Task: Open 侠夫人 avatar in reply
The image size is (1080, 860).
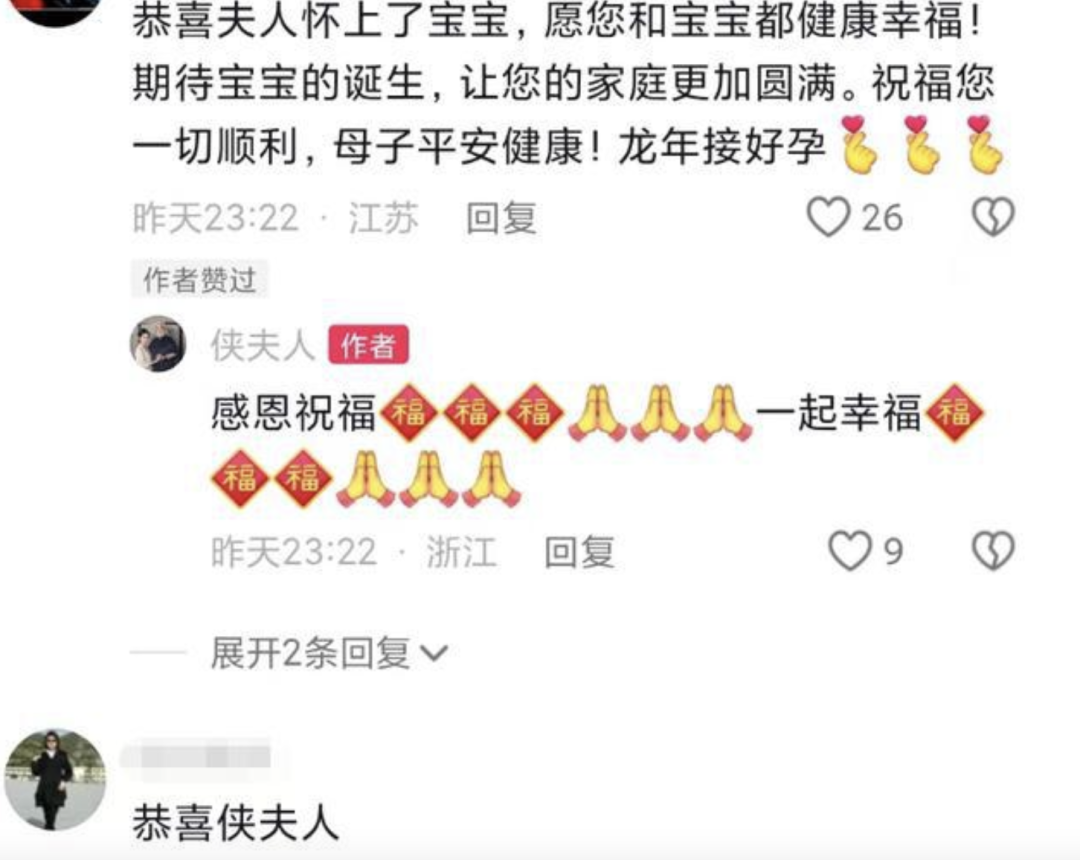Action: (158, 344)
